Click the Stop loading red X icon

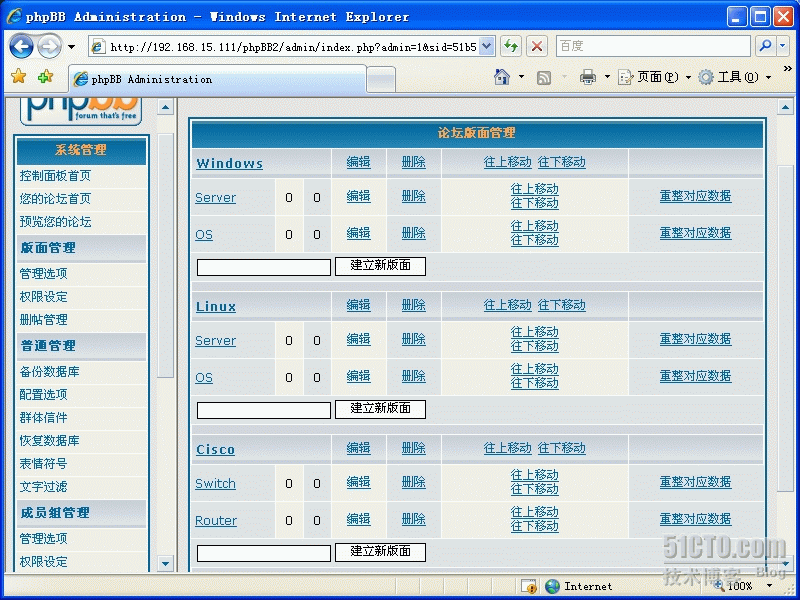point(537,46)
